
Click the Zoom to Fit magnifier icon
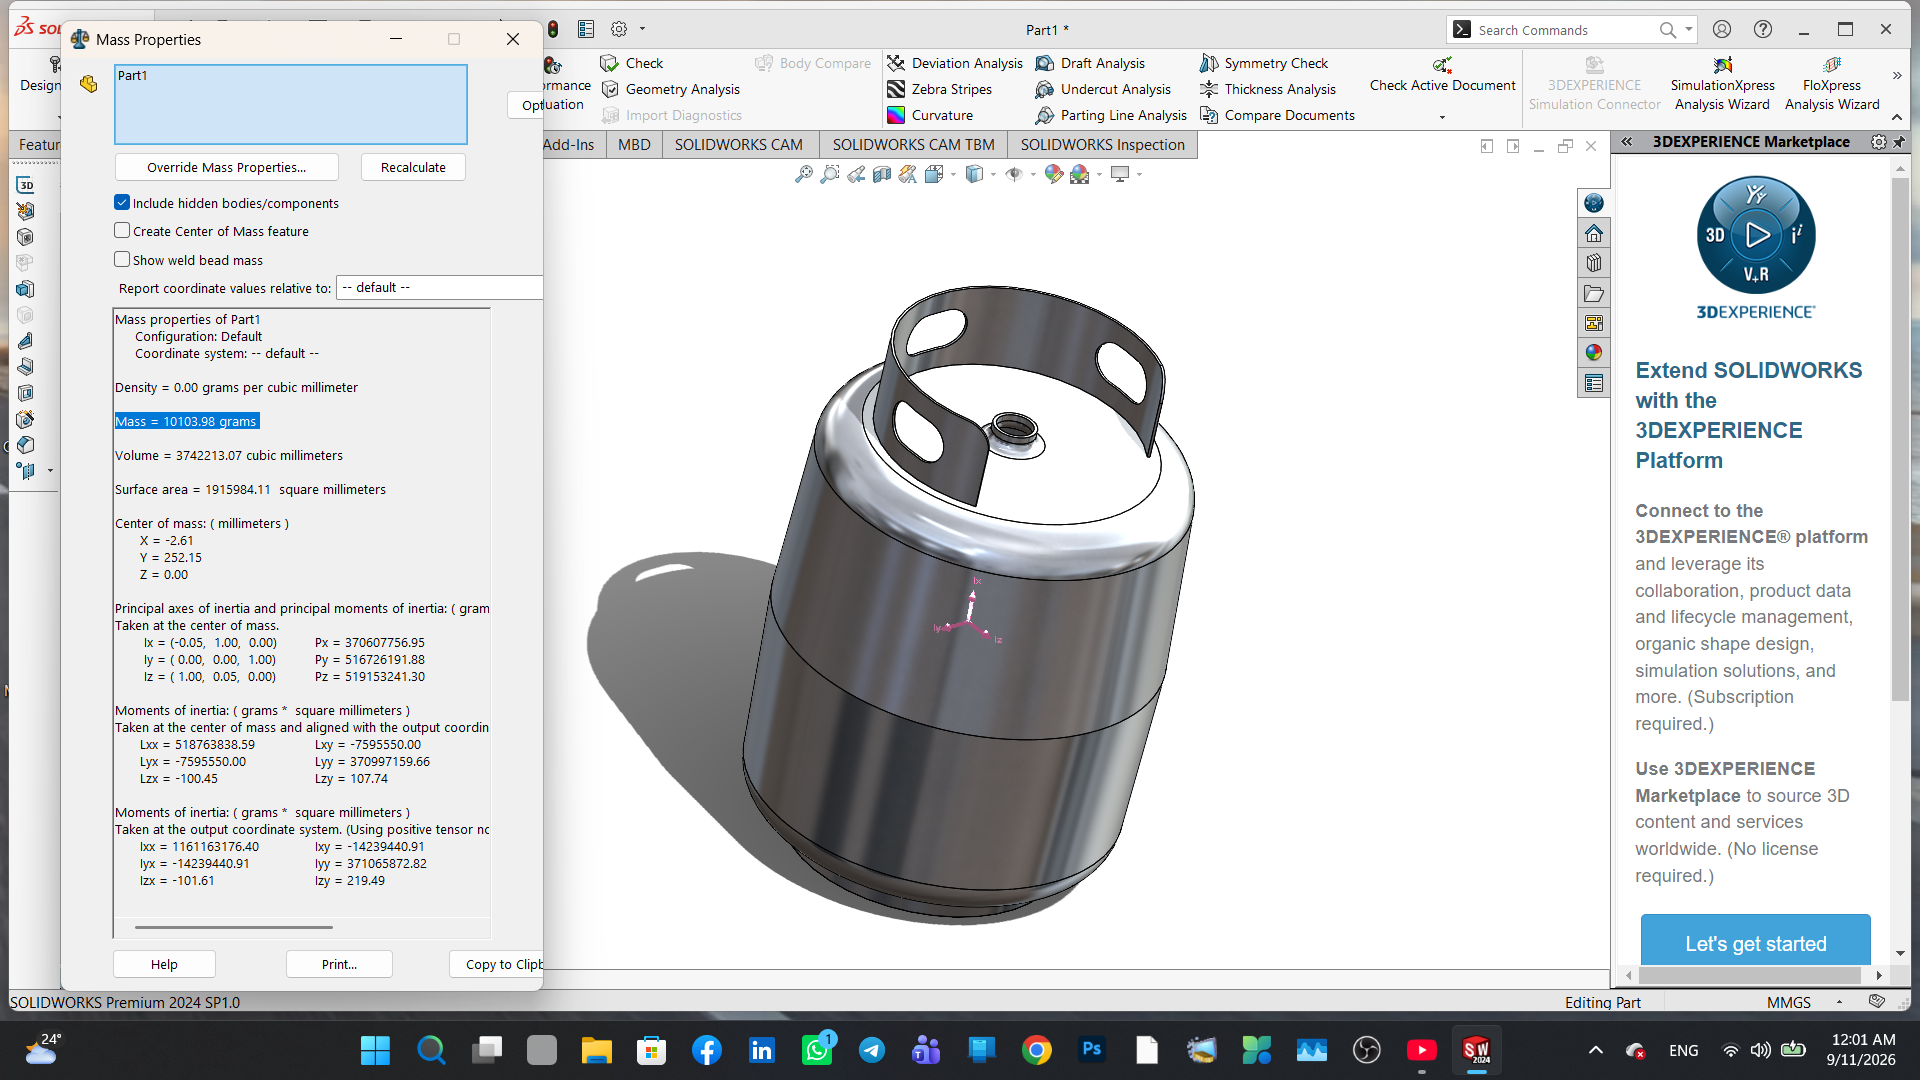pyautogui.click(x=803, y=174)
